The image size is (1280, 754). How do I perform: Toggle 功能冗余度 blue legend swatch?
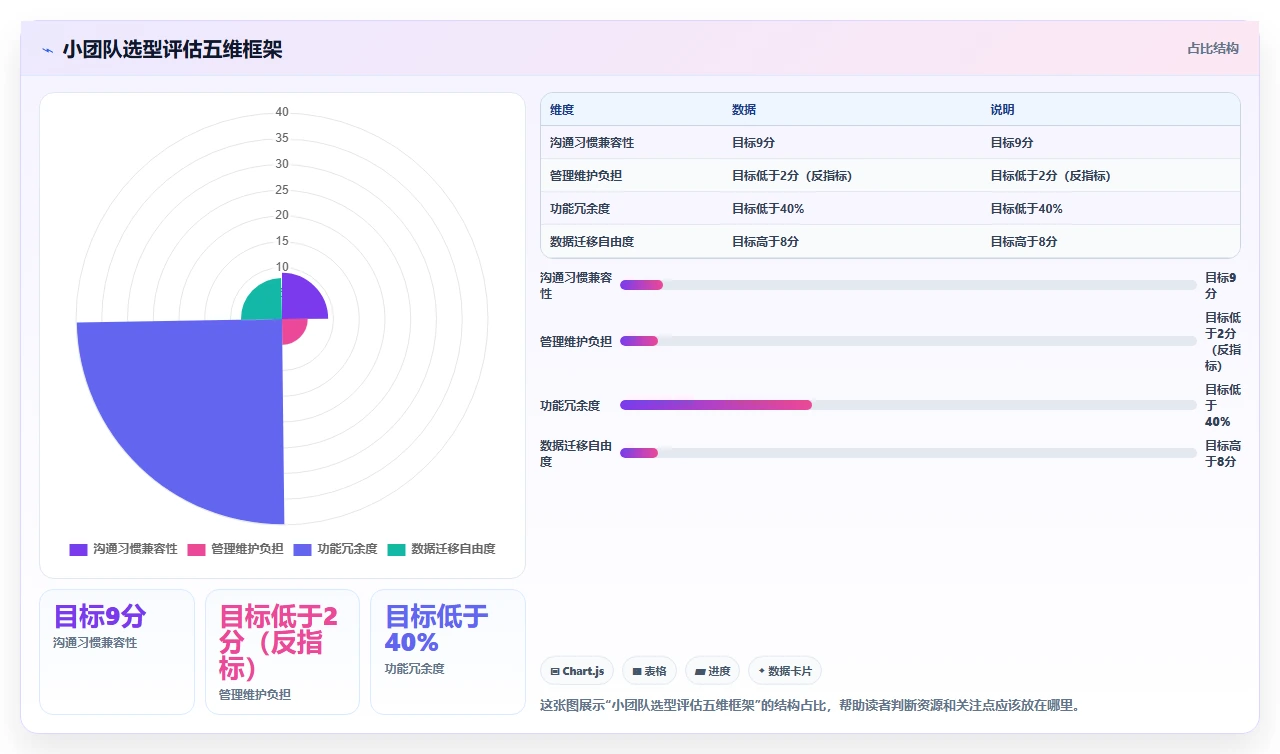coord(303,549)
